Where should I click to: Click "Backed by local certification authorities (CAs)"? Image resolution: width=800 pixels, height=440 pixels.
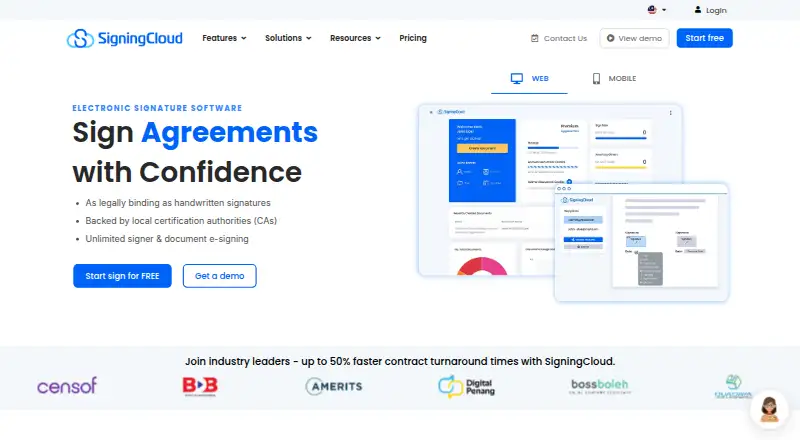click(x=181, y=221)
